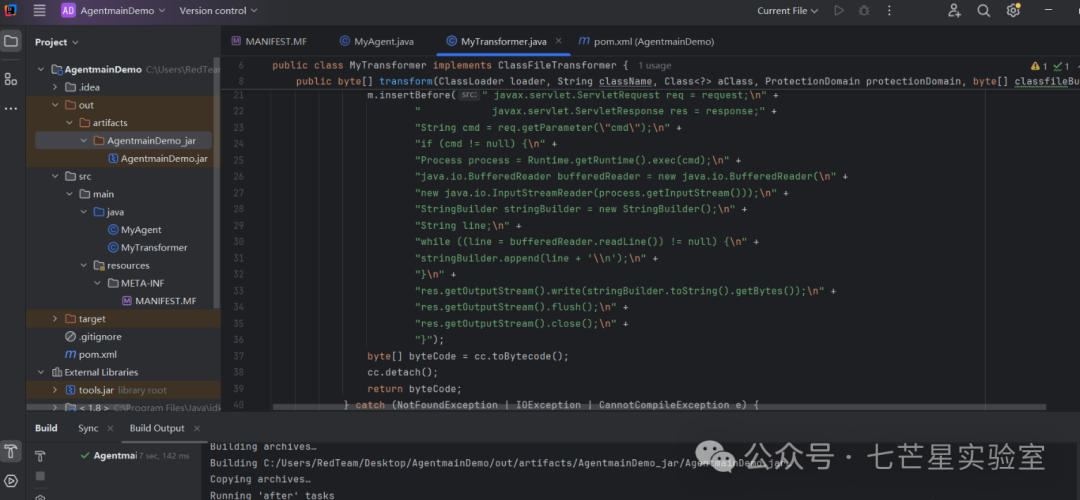Image resolution: width=1080 pixels, height=500 pixels.
Task: Expand the target folder
Action: click(x=55, y=319)
